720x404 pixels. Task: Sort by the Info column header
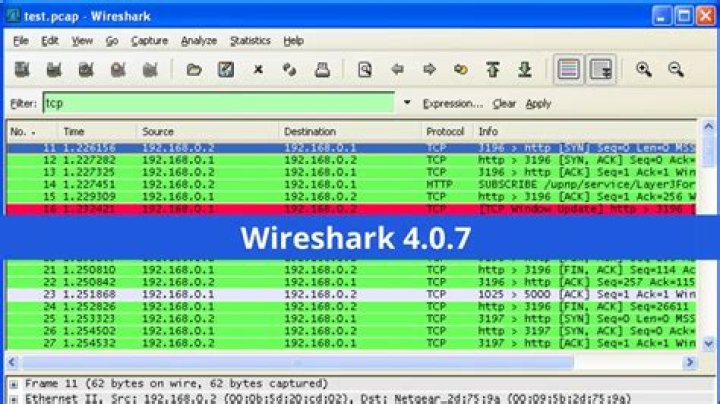click(585, 132)
